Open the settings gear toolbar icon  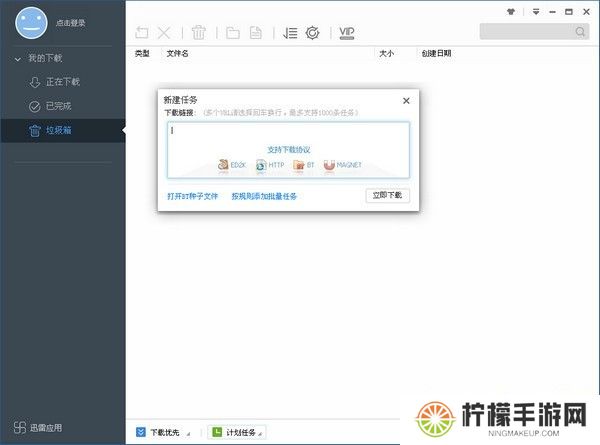(313, 33)
